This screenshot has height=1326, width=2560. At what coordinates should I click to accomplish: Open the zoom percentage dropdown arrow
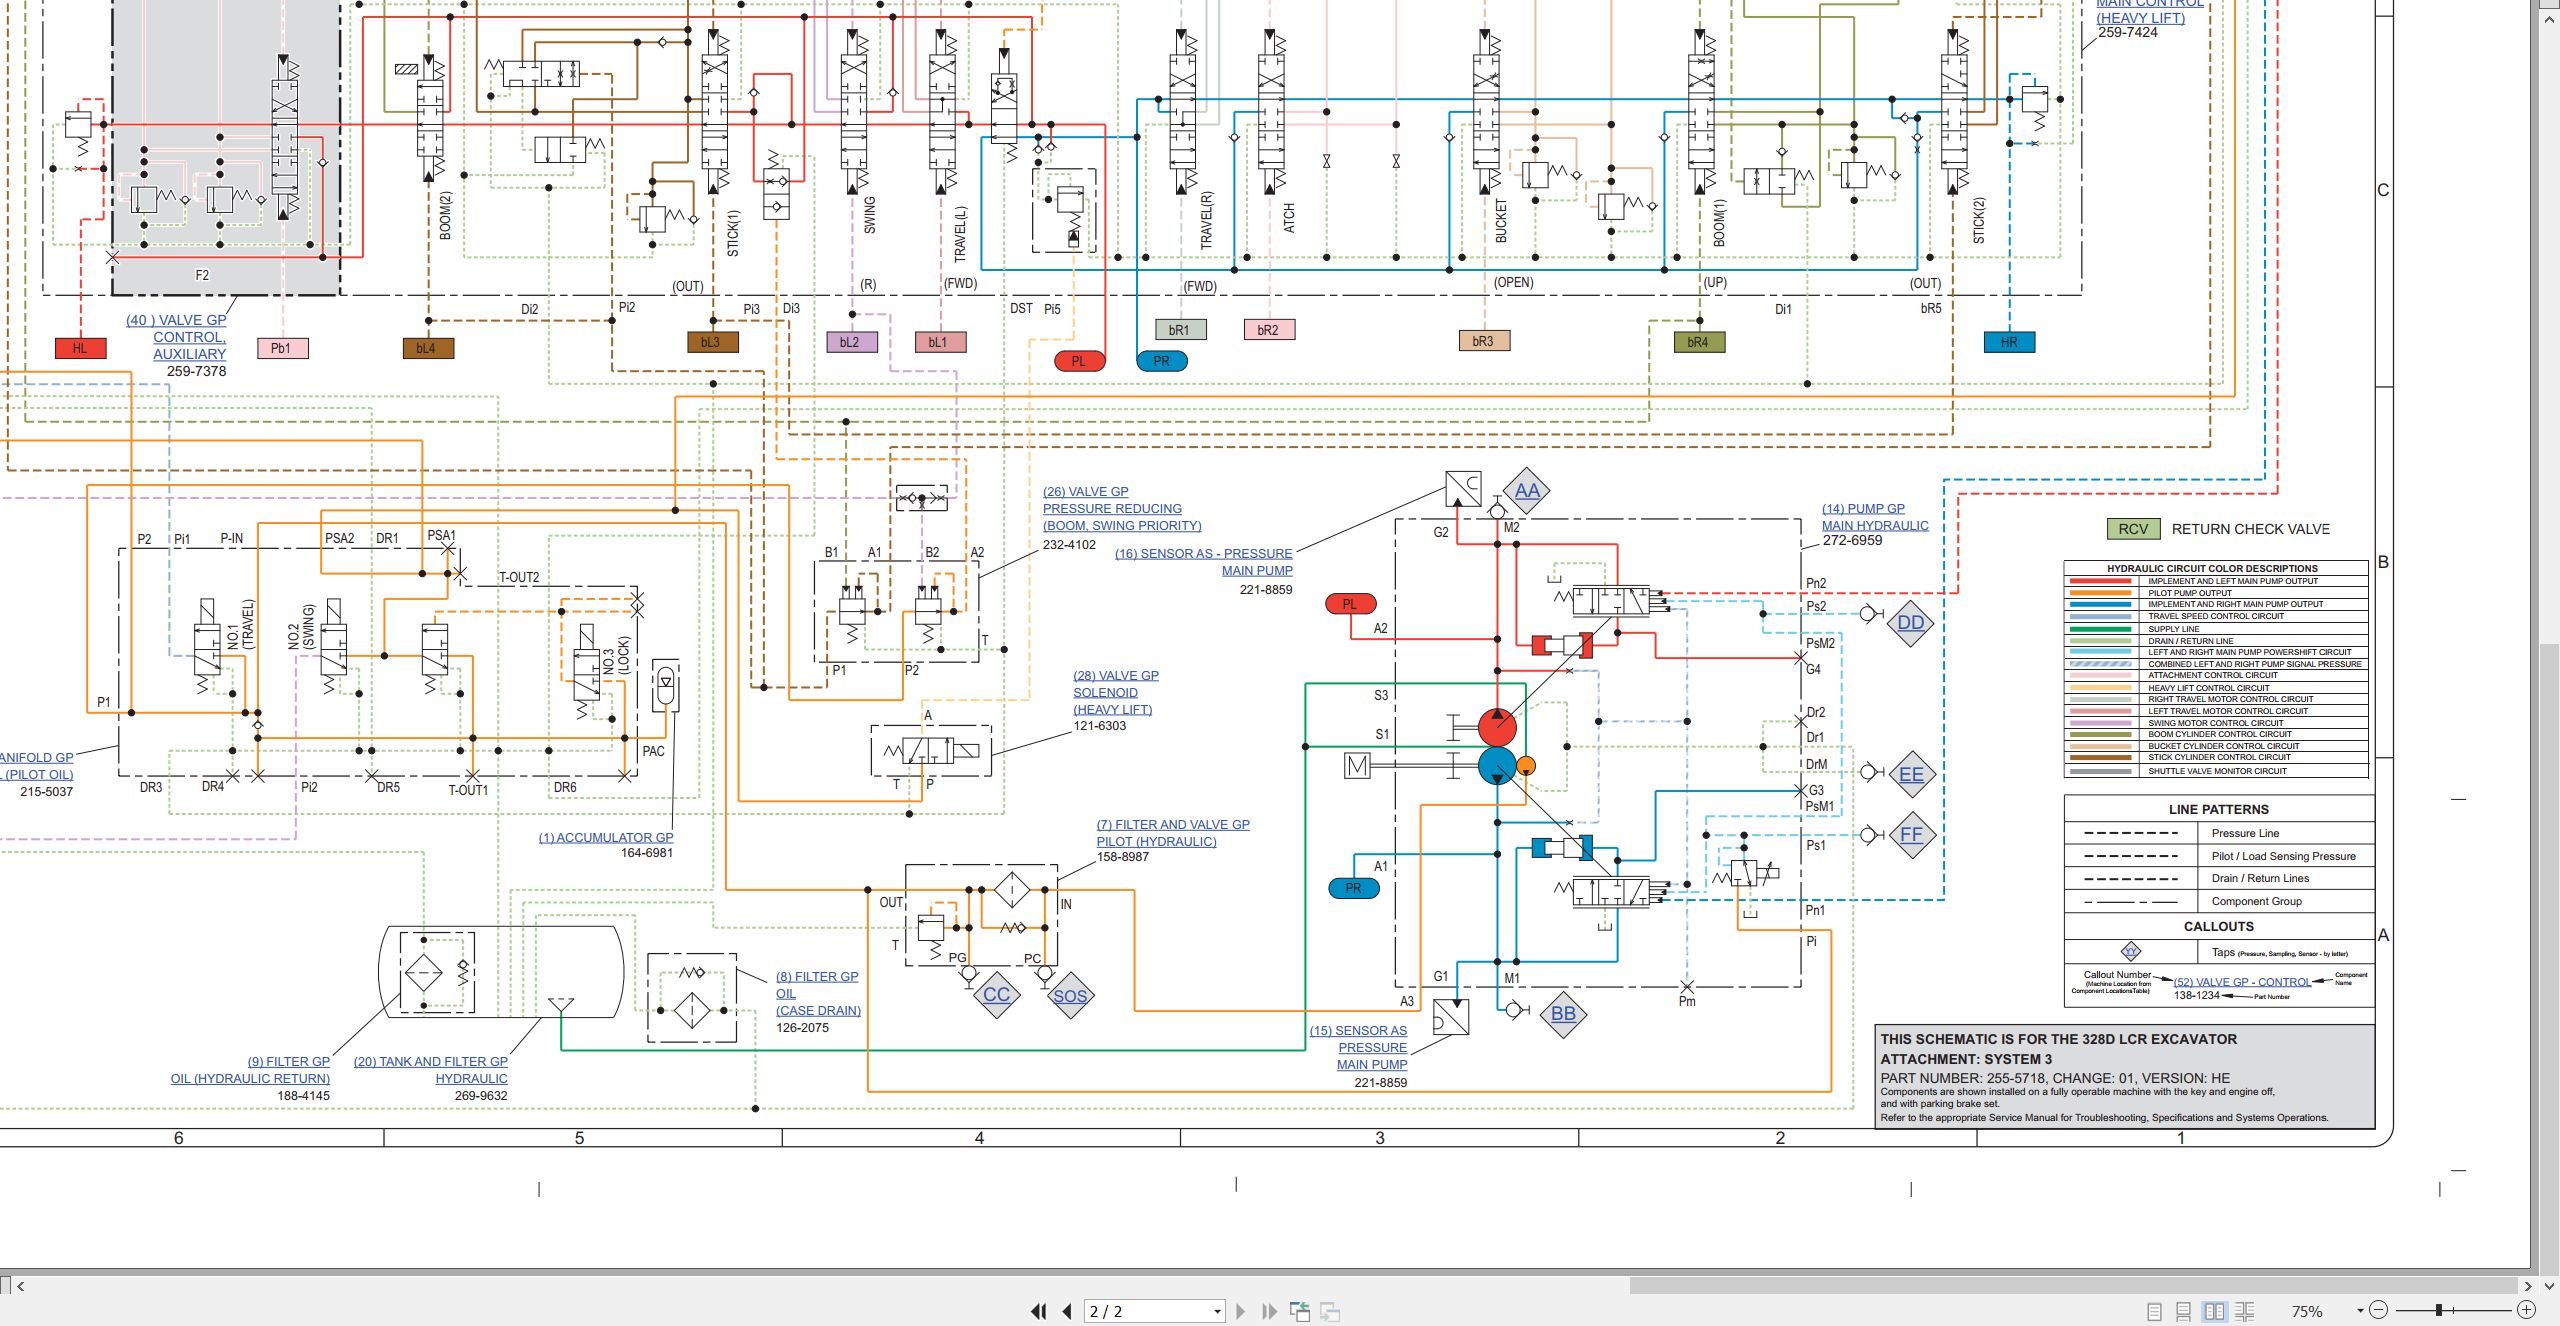[2360, 1310]
